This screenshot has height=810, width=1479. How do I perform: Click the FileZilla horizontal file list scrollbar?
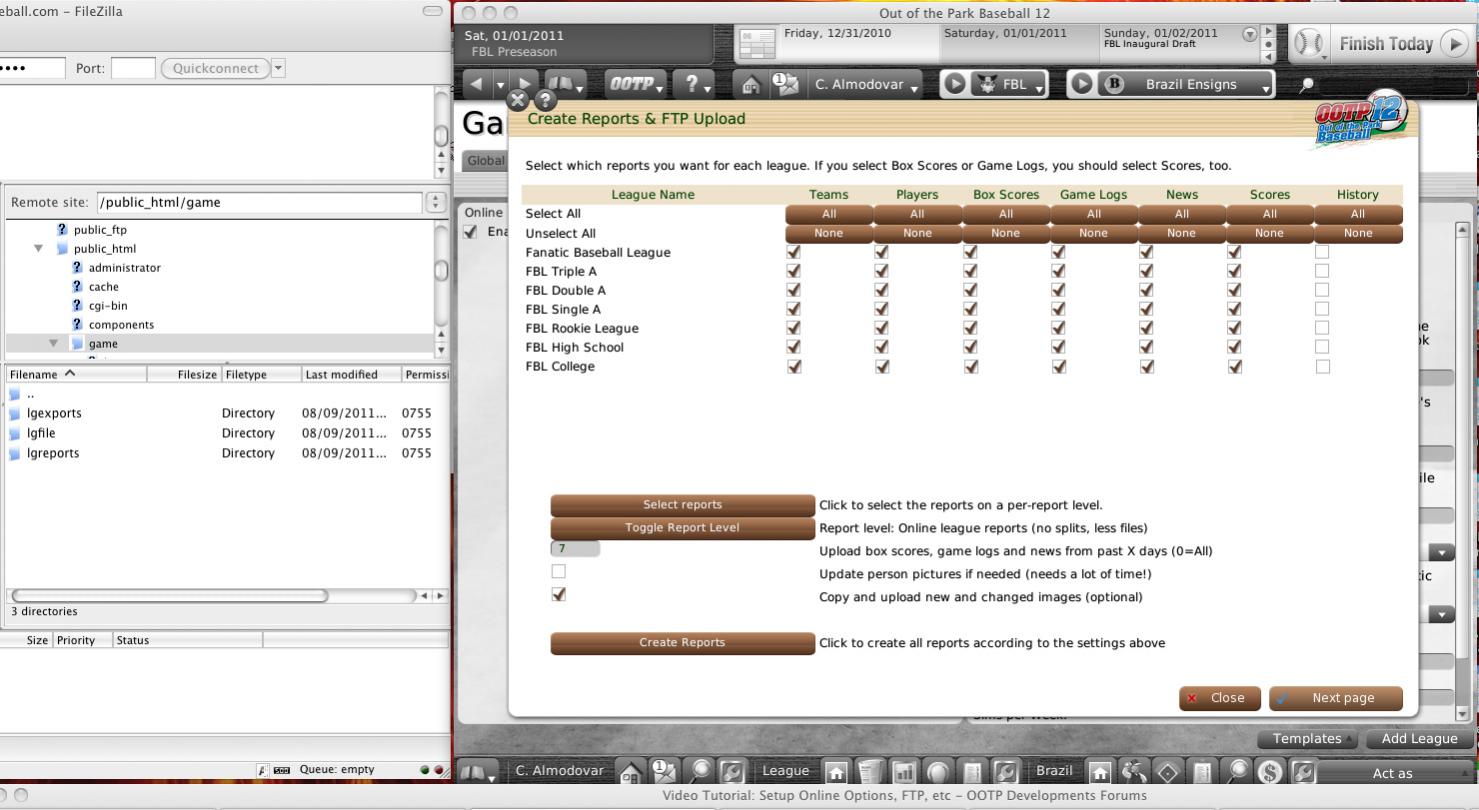coord(168,595)
